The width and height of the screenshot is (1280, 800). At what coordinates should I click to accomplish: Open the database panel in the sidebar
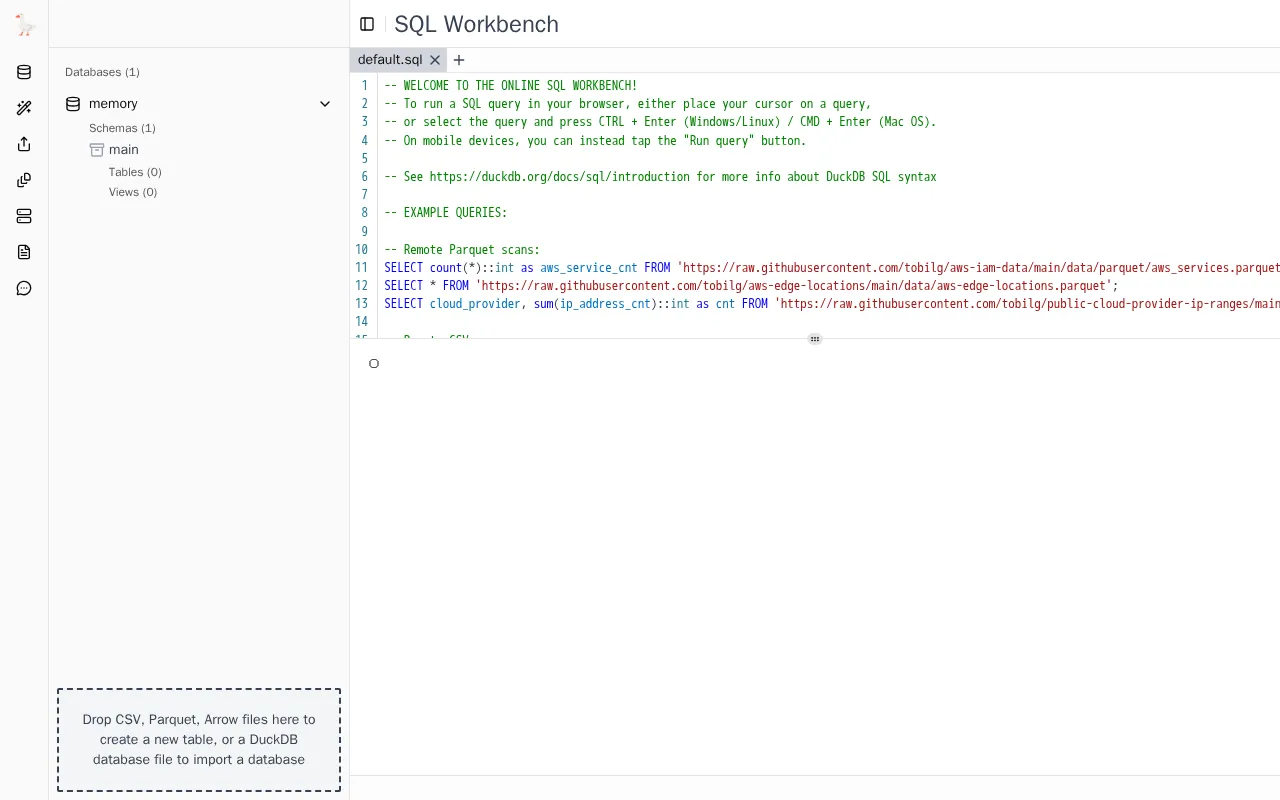[x=24, y=72]
